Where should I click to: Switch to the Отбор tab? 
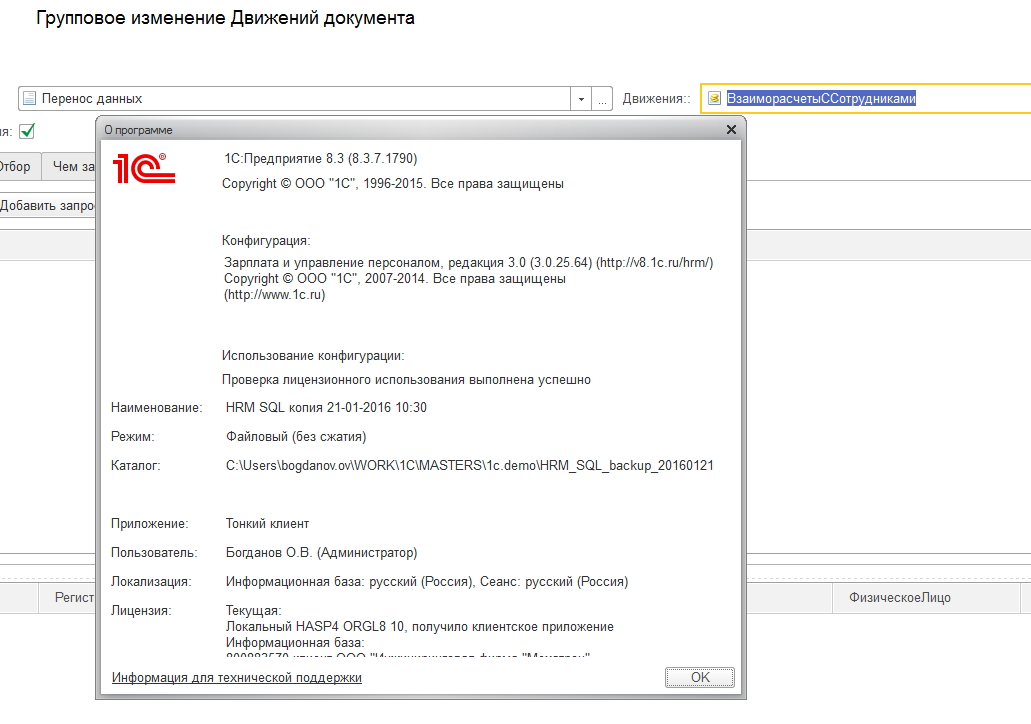tap(18, 166)
